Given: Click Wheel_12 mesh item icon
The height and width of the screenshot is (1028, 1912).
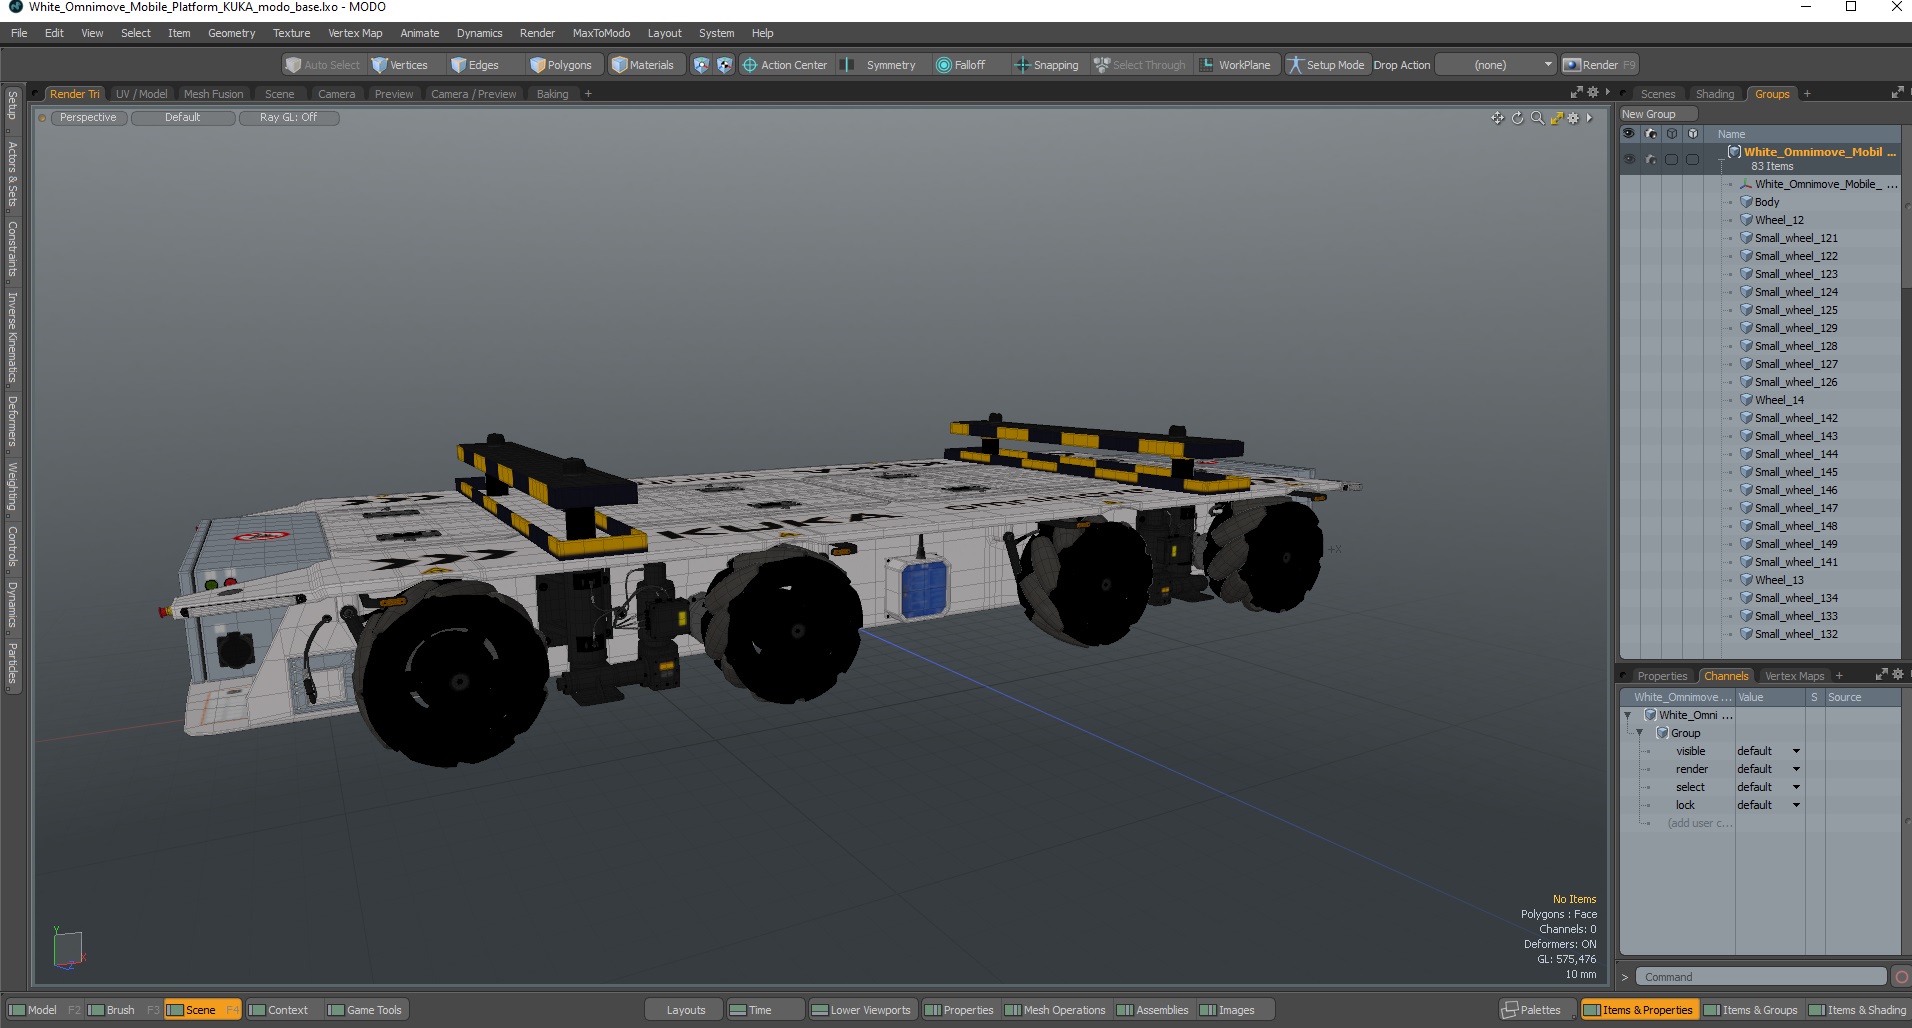Looking at the screenshot, I should click(x=1746, y=220).
